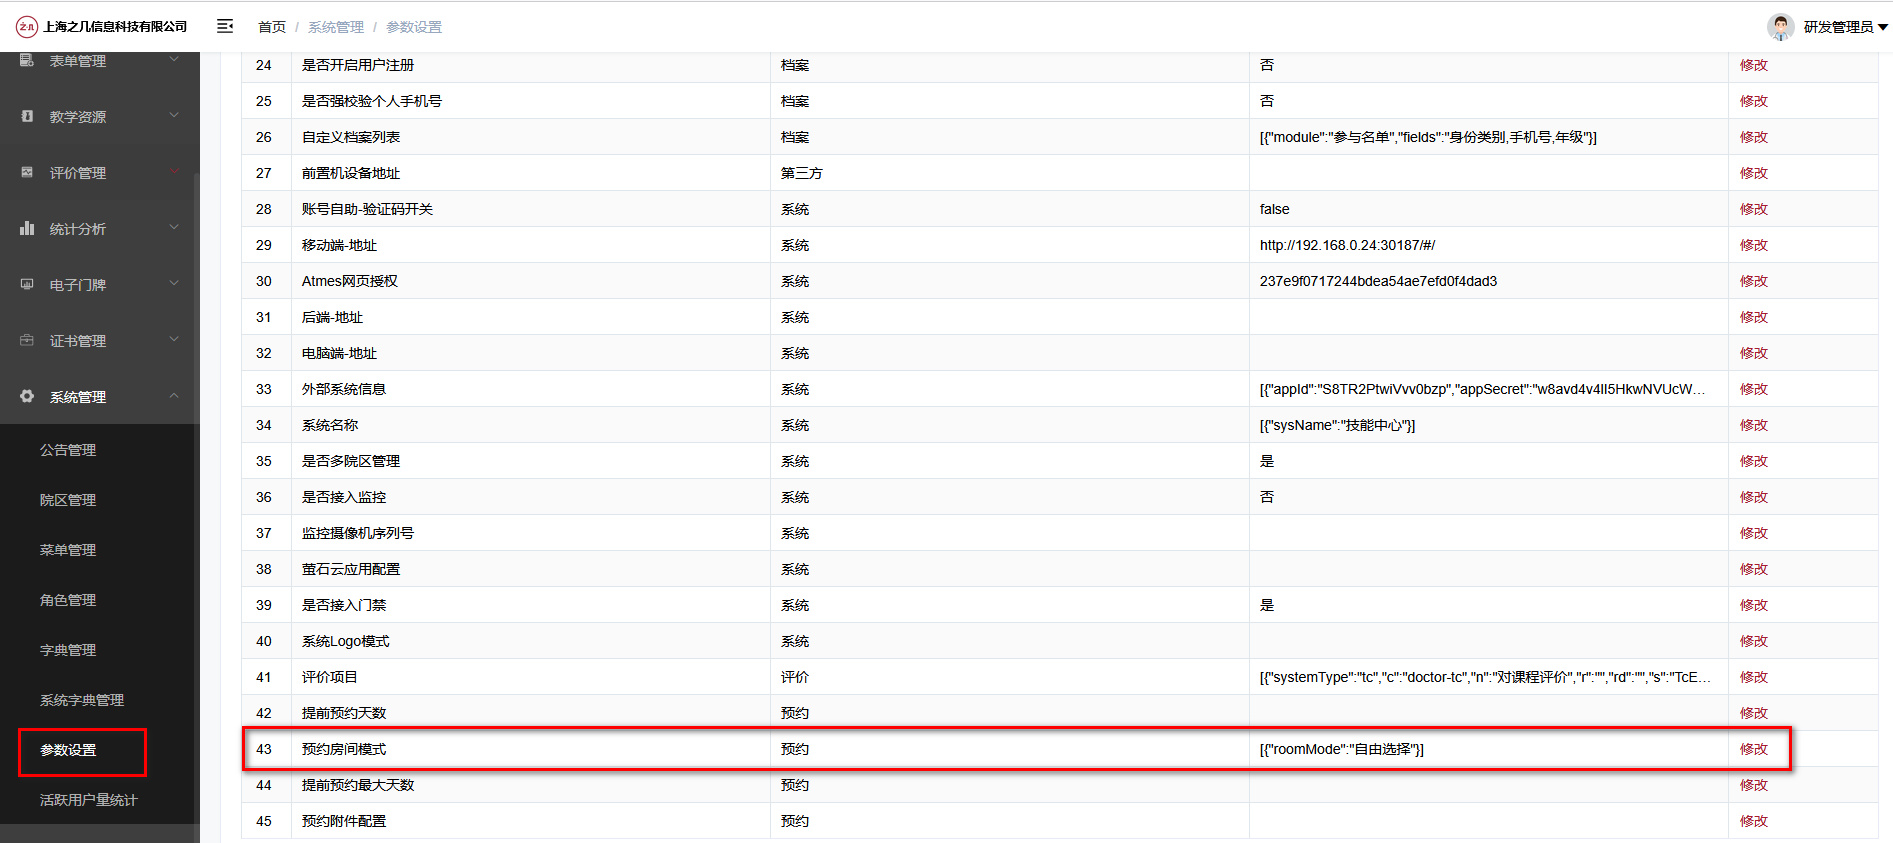
Task: Click 修改 for 是否接入监控
Action: click(1754, 497)
